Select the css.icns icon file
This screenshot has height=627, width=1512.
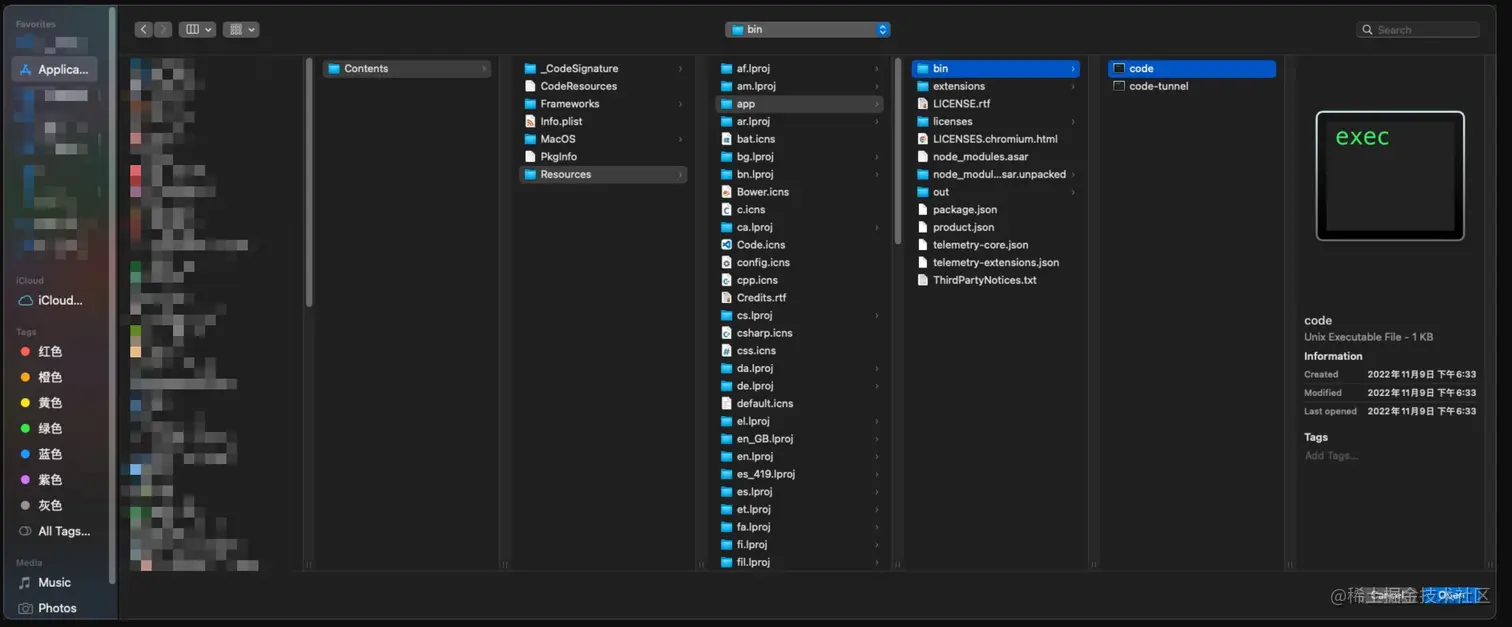[x=800, y=351]
